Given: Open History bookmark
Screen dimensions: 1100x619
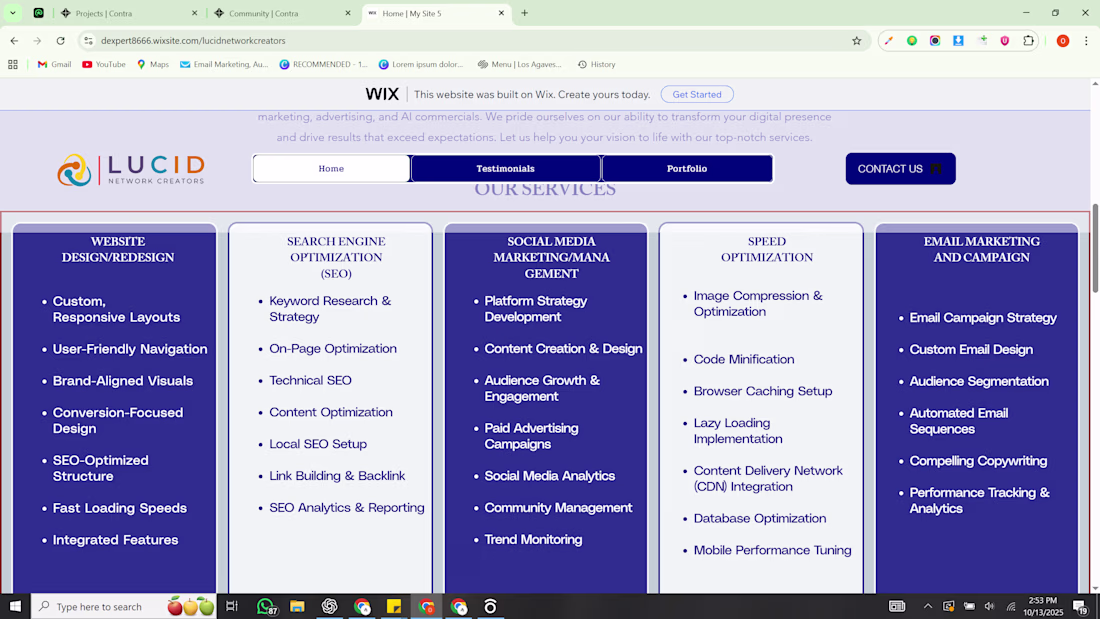Looking at the screenshot, I should [x=596, y=65].
